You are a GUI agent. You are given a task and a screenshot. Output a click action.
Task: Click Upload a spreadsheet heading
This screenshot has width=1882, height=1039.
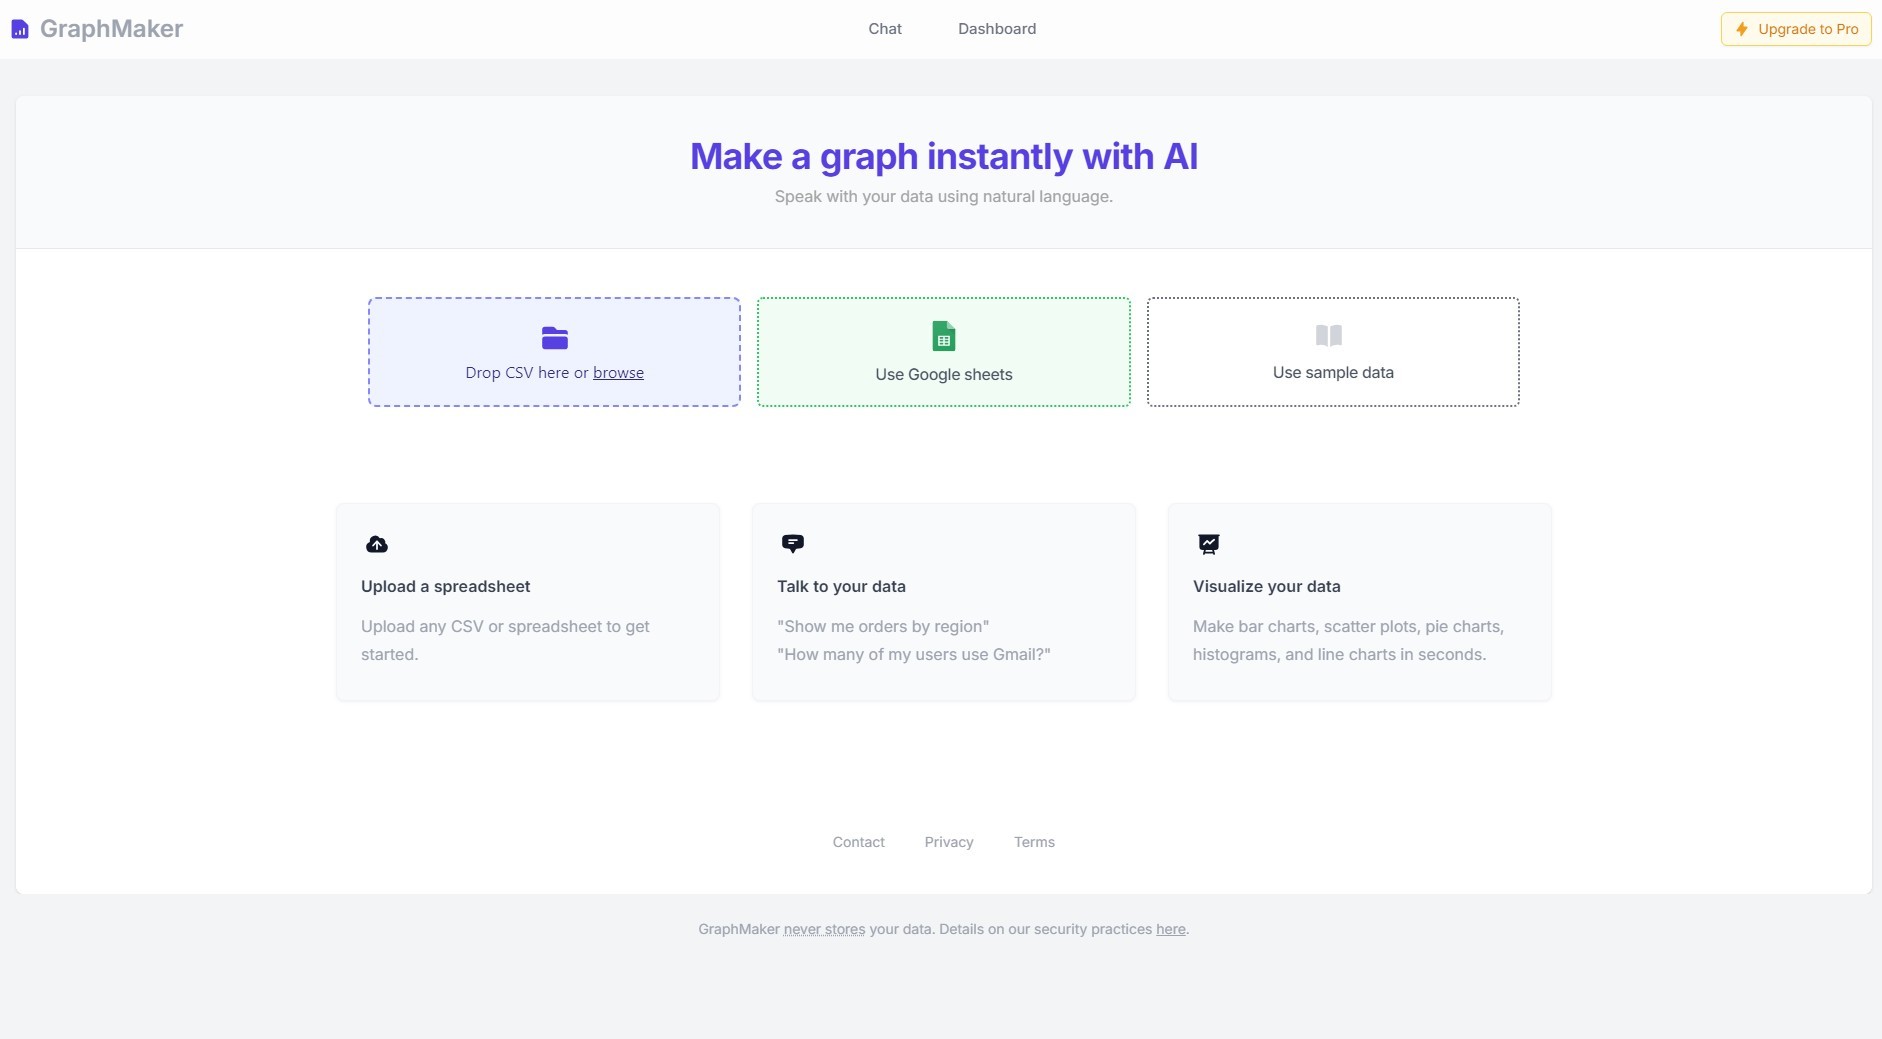[x=446, y=587]
